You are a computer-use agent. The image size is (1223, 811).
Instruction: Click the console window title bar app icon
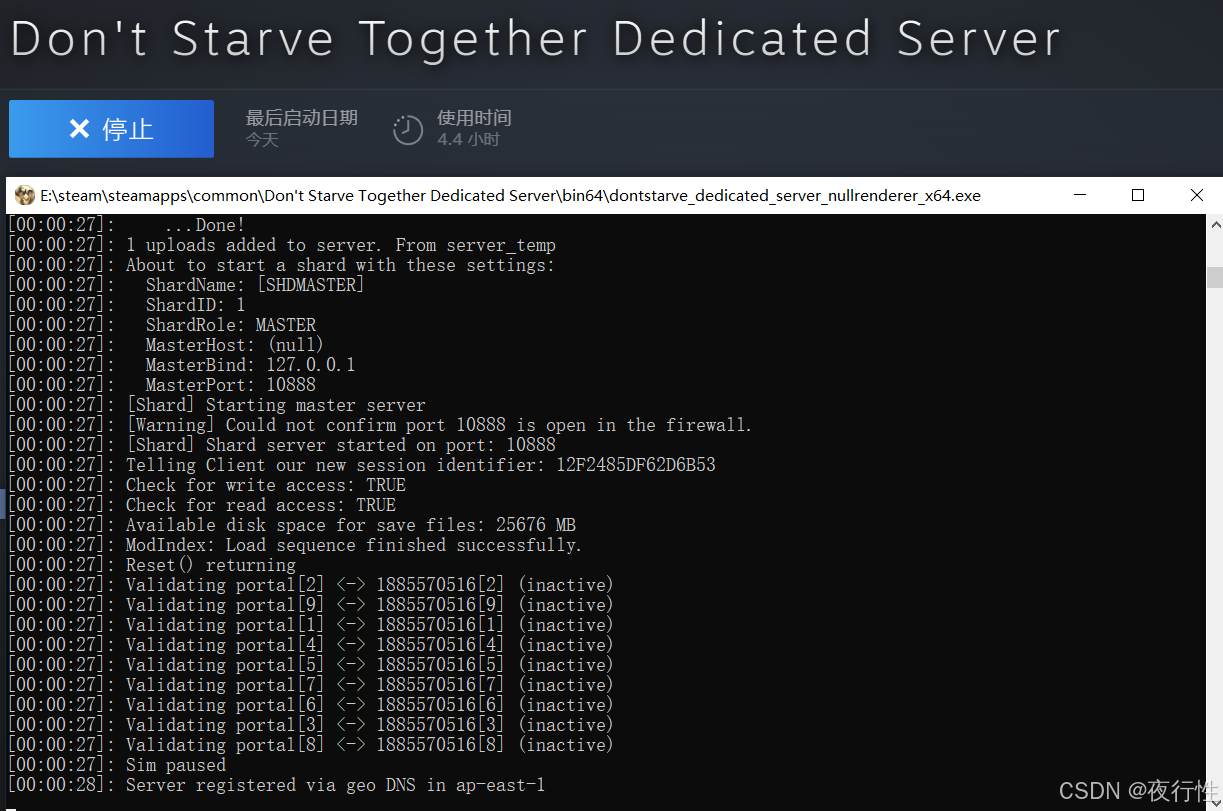pos(24,195)
